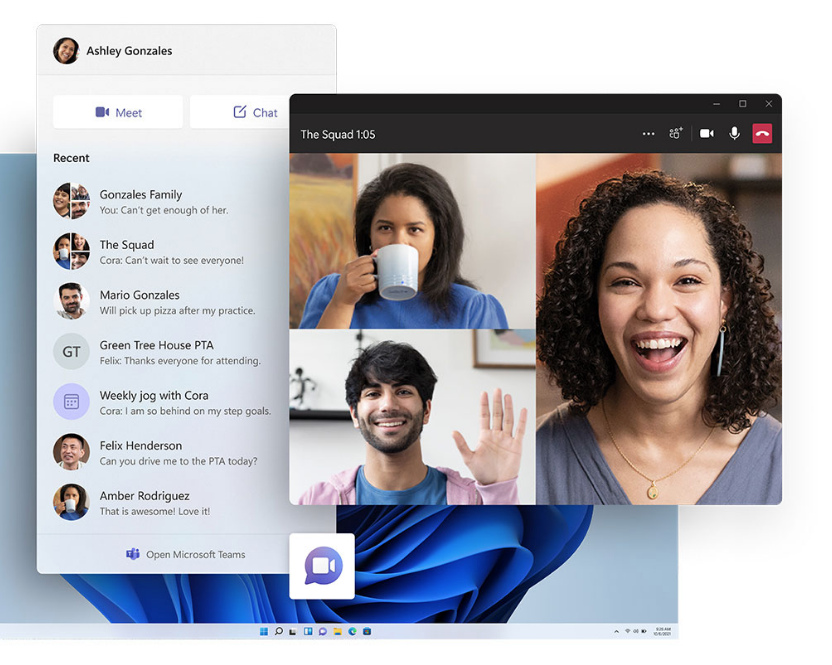Click the calendar icon for Weekly jog
Image resolution: width=832 pixels, height=665 pixels.
[71, 402]
